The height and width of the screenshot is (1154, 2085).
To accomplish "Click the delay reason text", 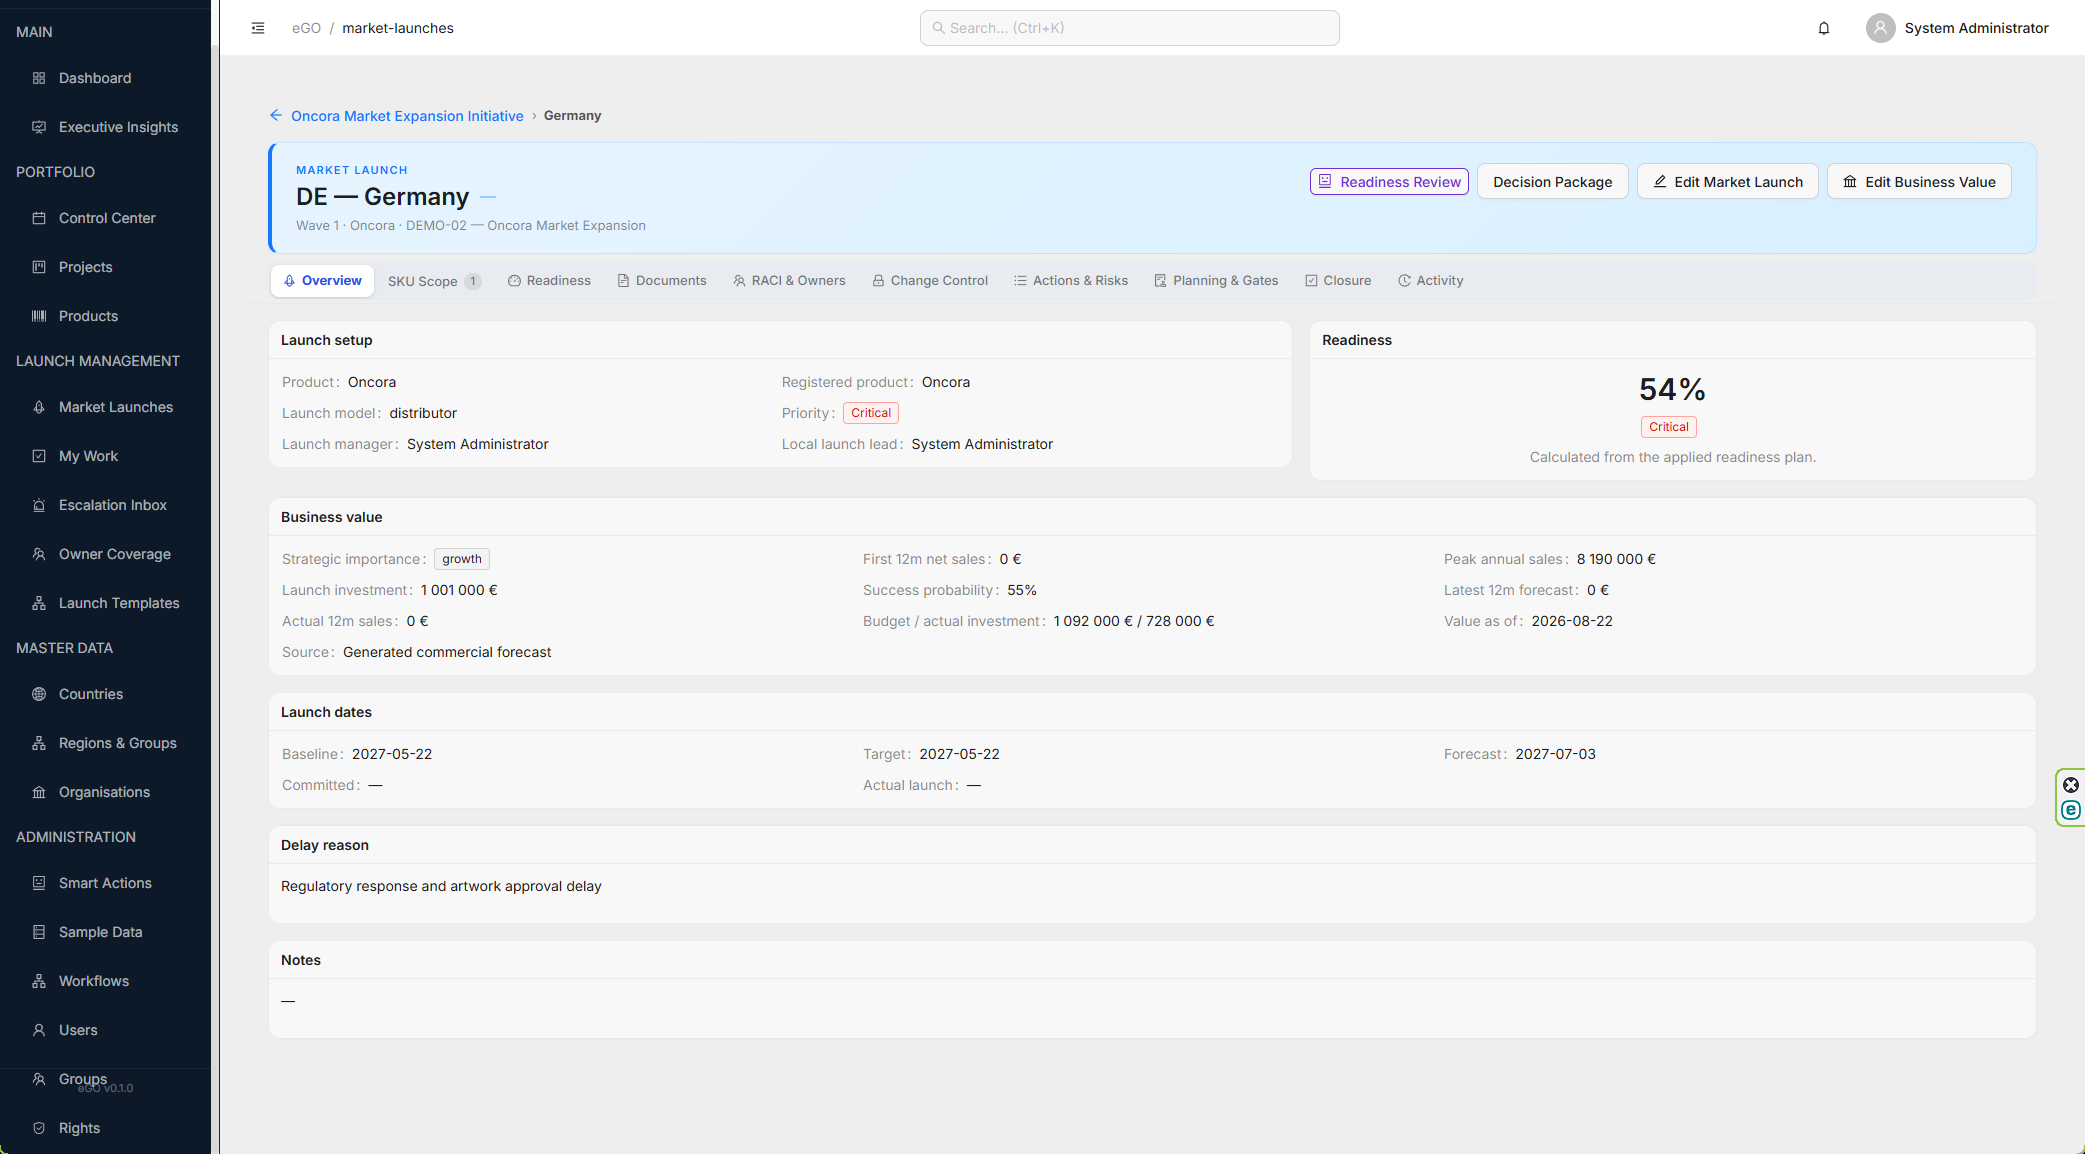I will pyautogui.click(x=441, y=886).
